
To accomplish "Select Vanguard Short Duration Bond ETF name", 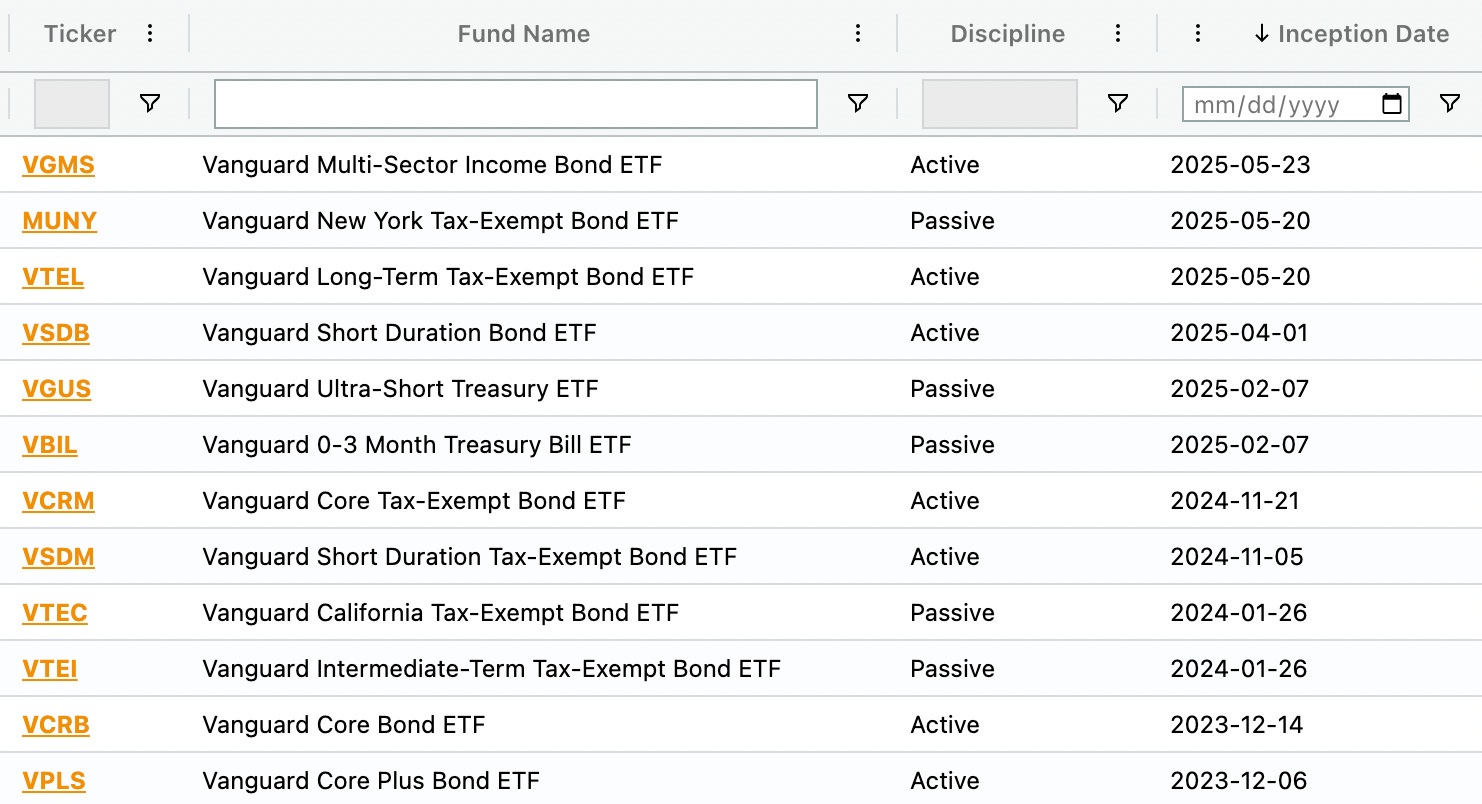I will click(x=399, y=333).
